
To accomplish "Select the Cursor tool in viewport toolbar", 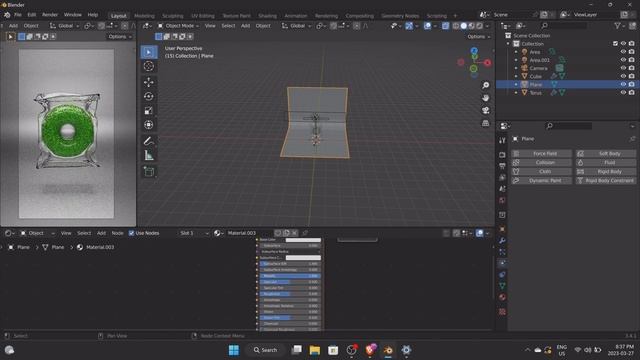I will (149, 66).
